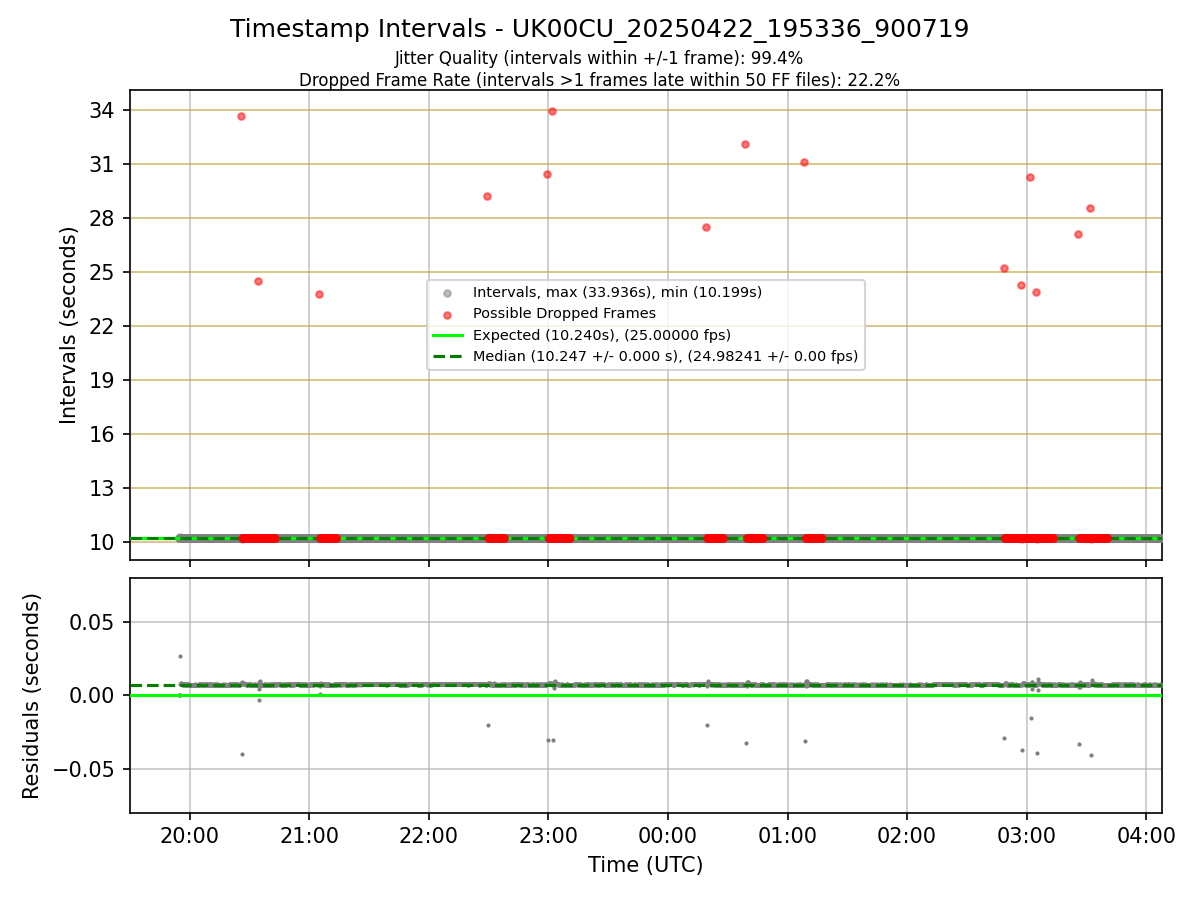
Task: Click the red marker beside 'Possible Dropped Frames' in the legend
Action: pos(447,314)
